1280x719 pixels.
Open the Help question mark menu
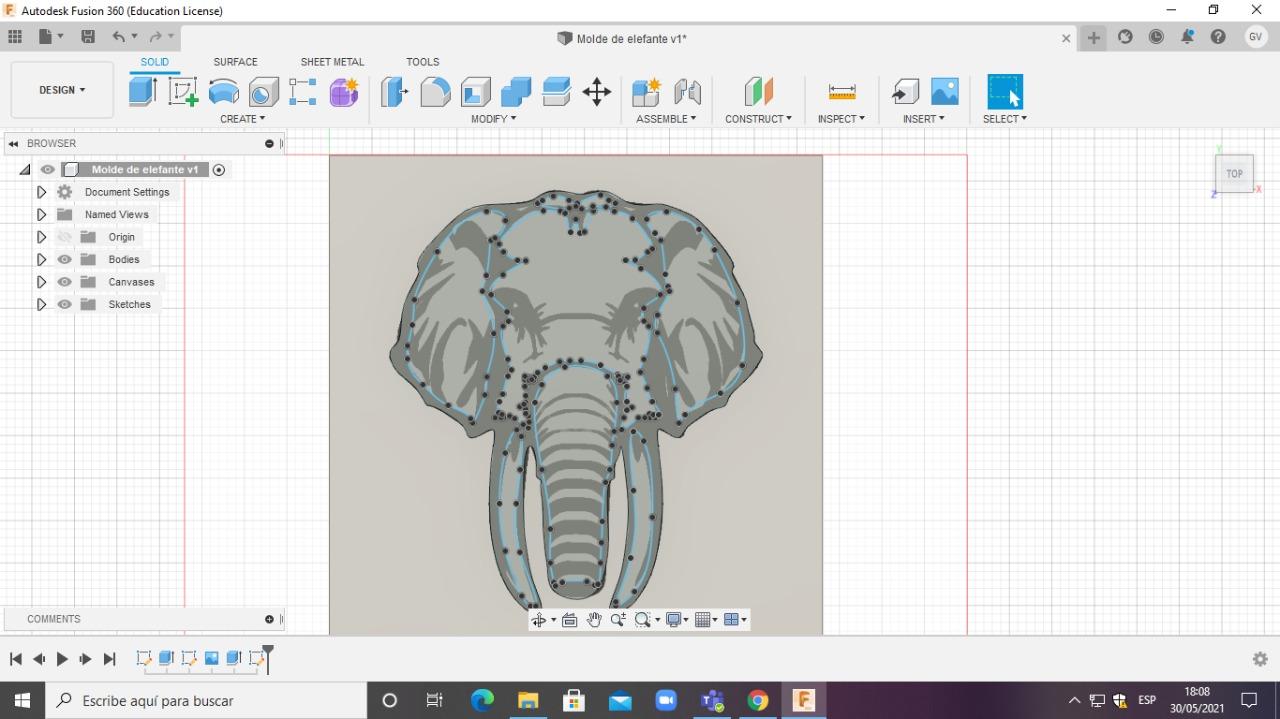(1218, 37)
